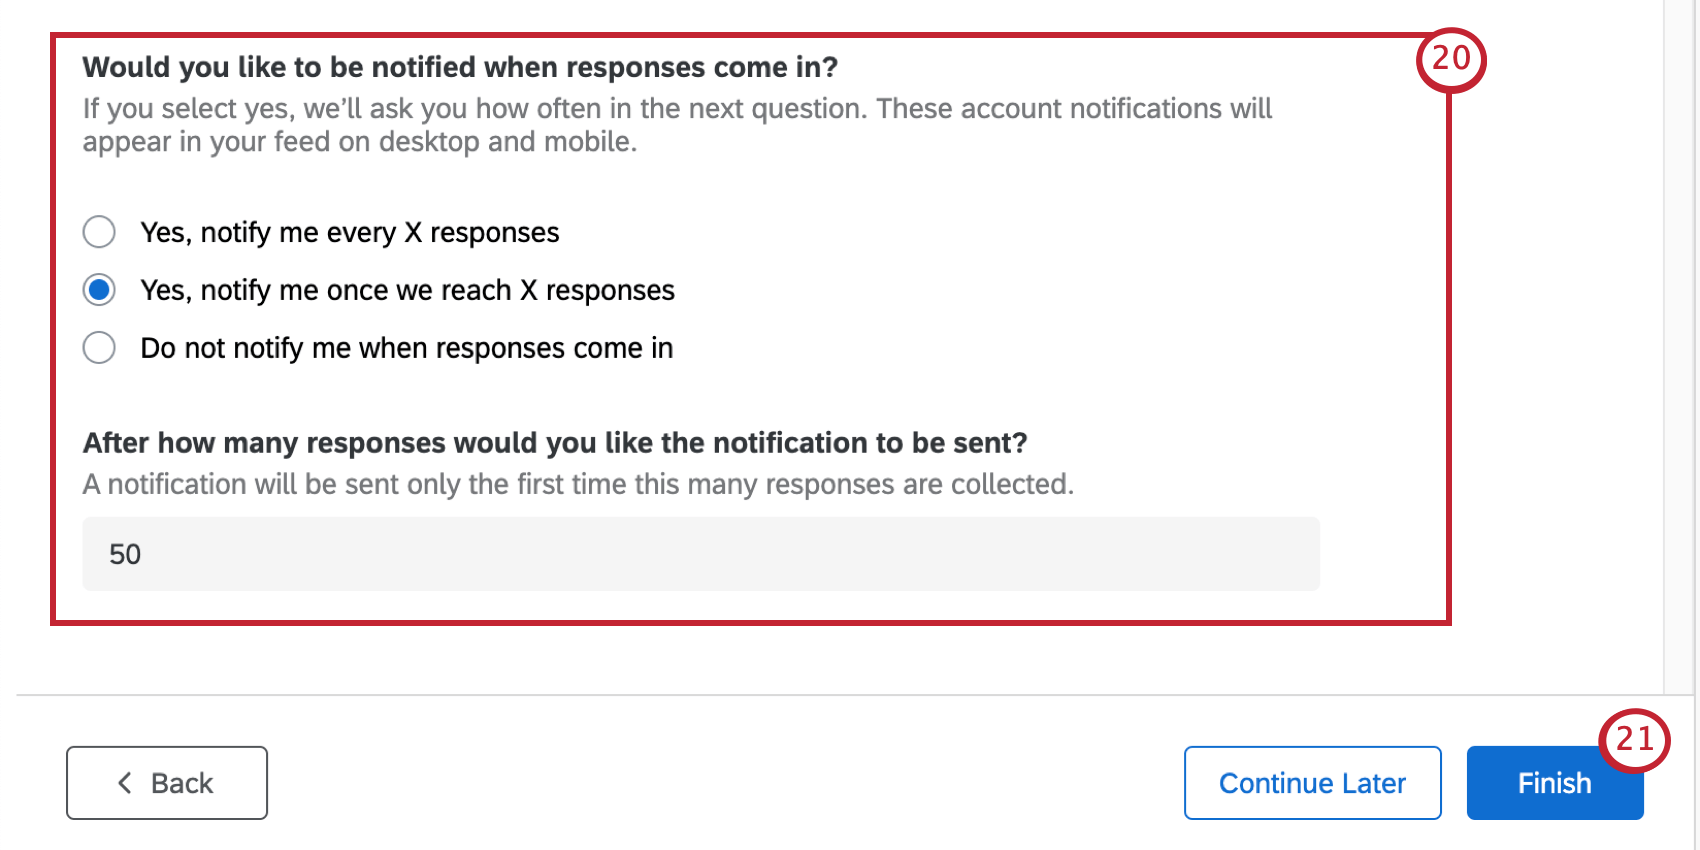The image size is (1700, 850).
Task: Click the back chevron icon inside the Back button
Action: pyautogui.click(x=124, y=782)
